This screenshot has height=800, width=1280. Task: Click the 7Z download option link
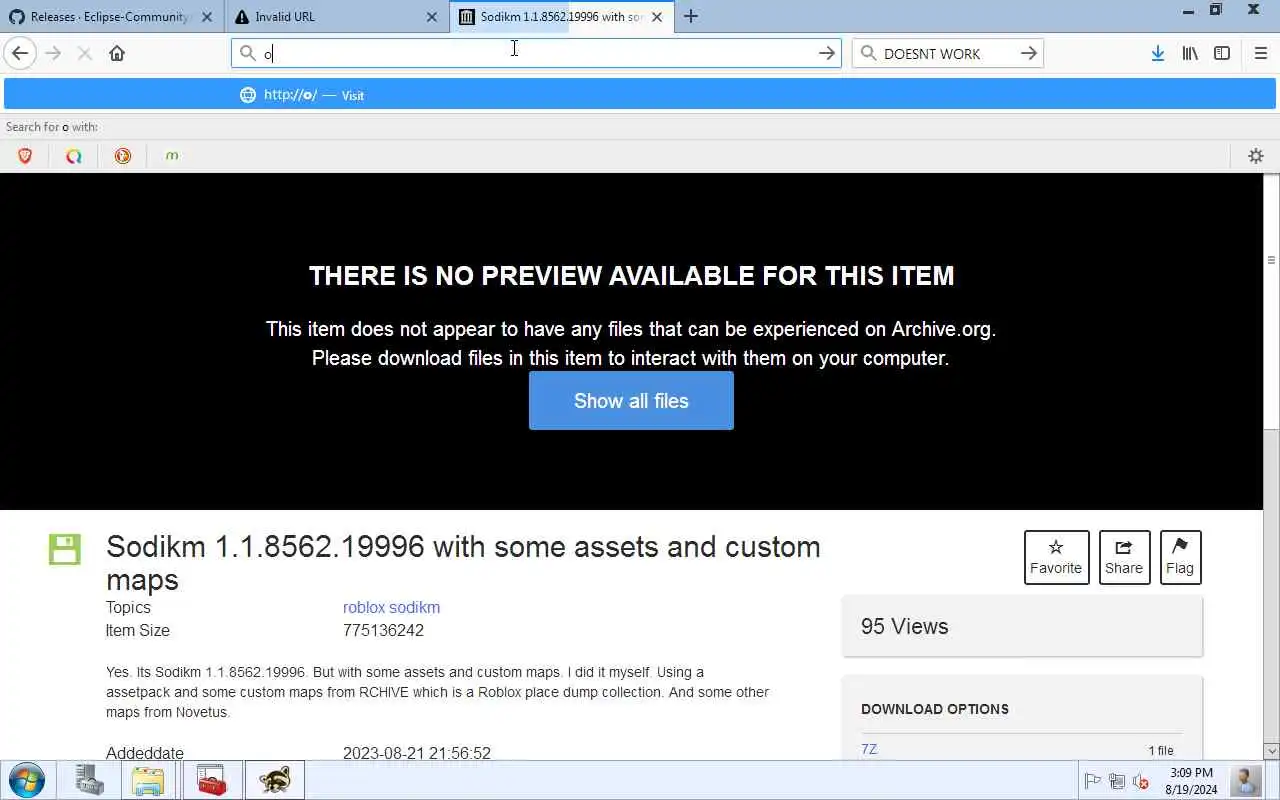[x=869, y=749]
